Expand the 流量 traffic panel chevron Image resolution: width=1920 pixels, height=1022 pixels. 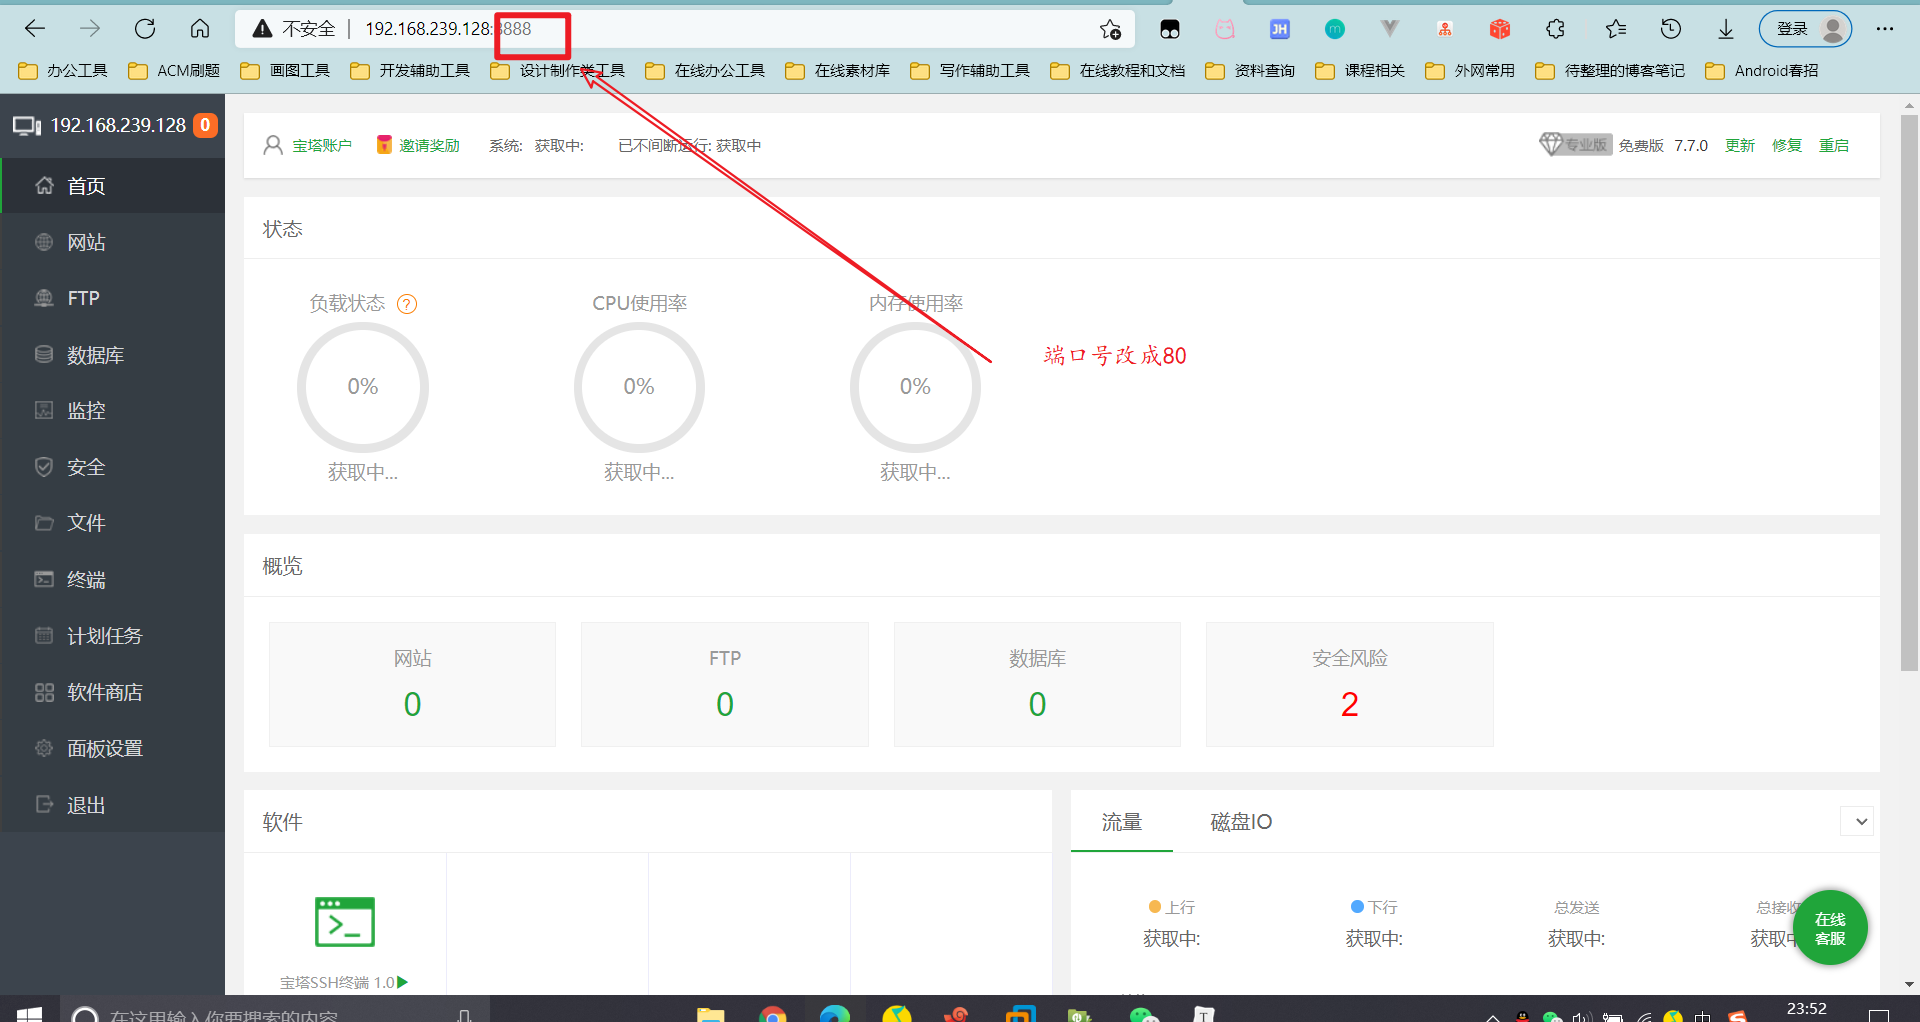(x=1858, y=820)
